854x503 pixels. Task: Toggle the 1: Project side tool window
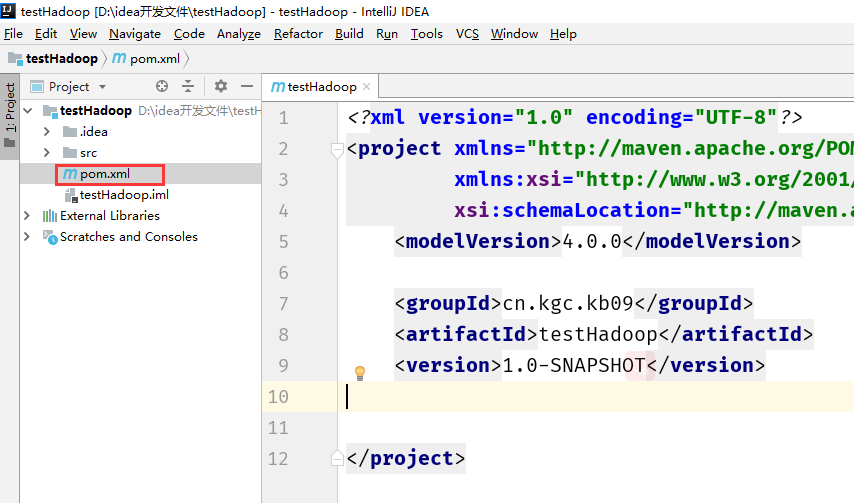click(10, 116)
